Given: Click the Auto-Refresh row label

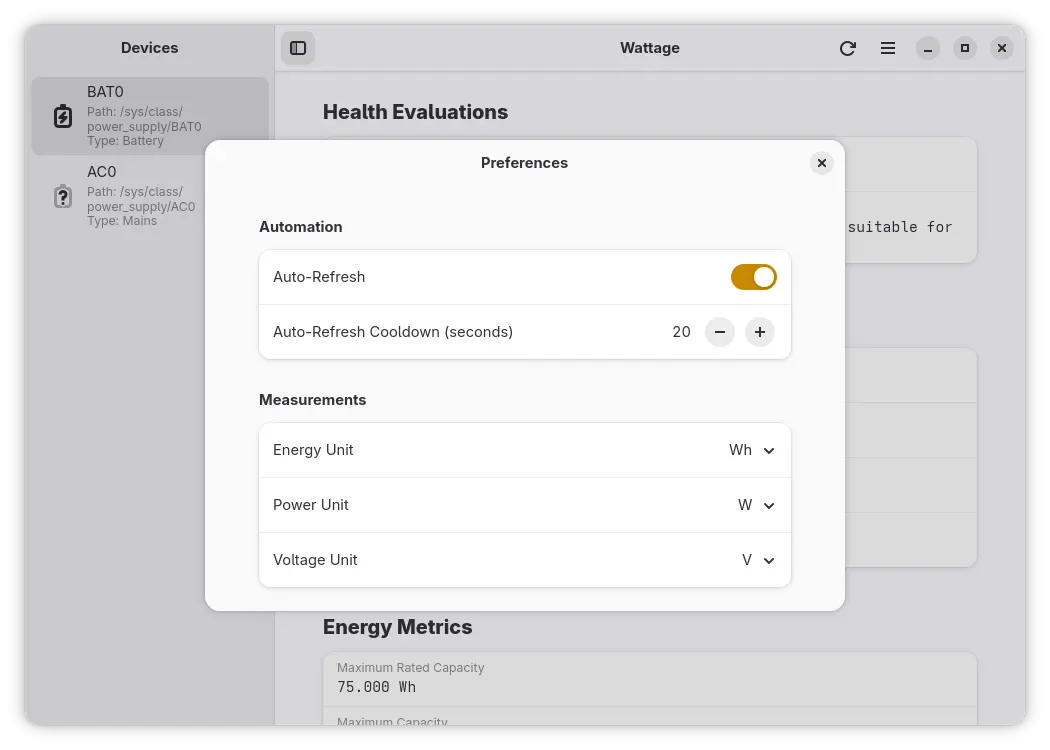Looking at the screenshot, I should 319,277.
